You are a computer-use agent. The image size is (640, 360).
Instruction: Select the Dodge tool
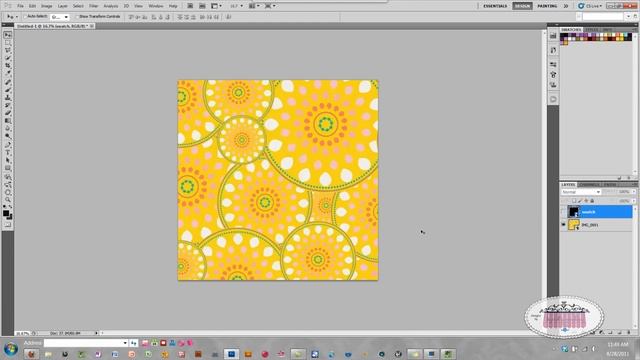8,137
